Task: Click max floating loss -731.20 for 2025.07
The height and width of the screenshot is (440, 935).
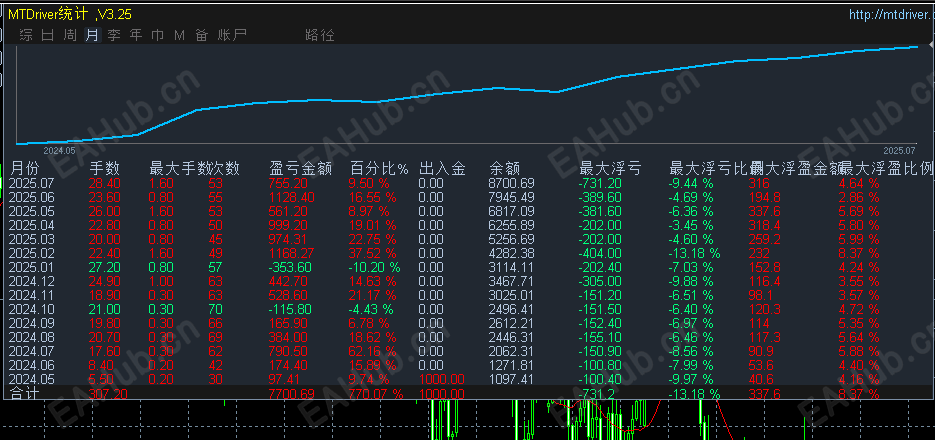Action: [600, 183]
